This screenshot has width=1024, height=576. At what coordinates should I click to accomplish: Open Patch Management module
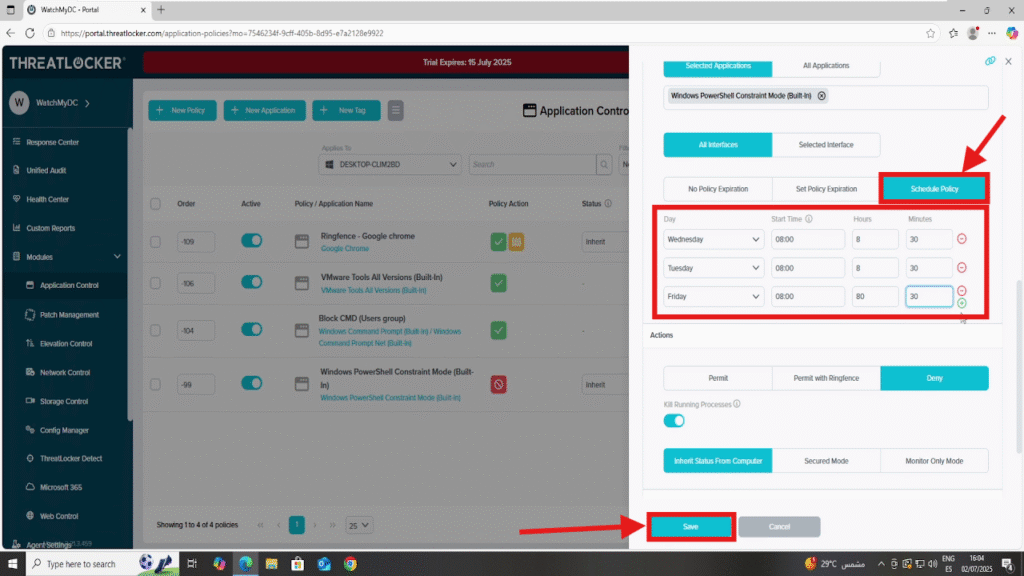[69, 315]
